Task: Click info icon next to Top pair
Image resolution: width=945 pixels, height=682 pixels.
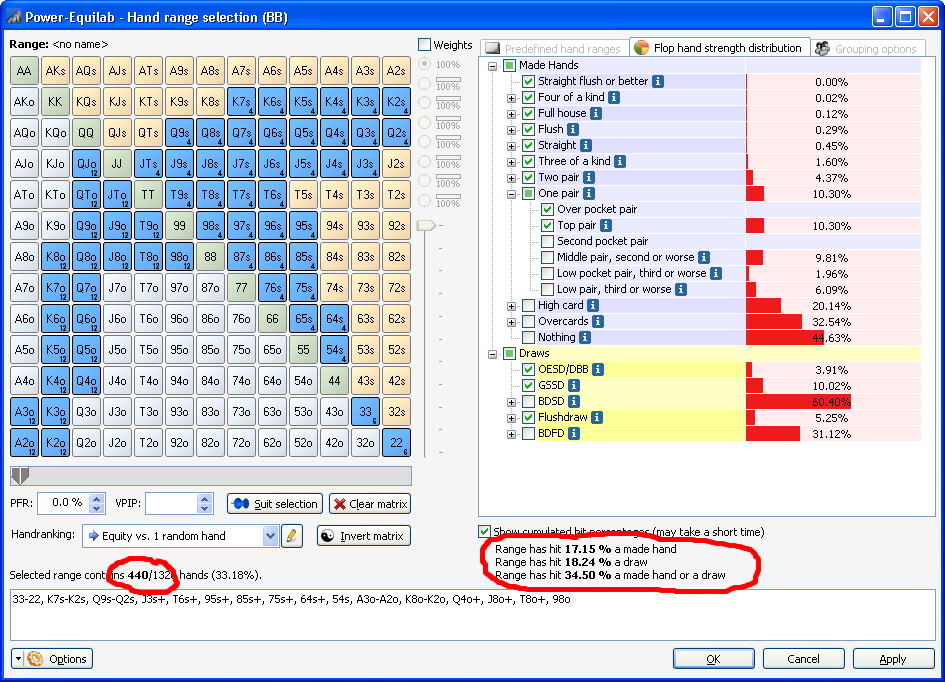Action: (606, 225)
